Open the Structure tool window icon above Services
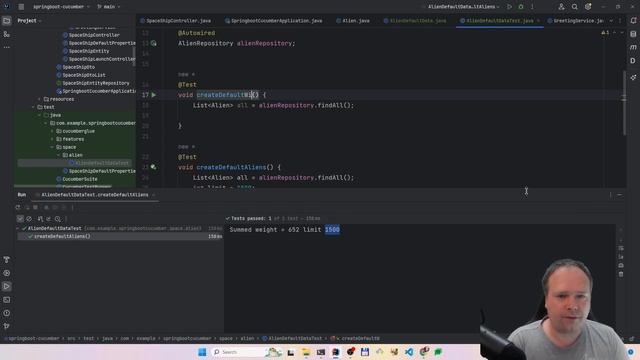Viewport: 640px width, 360px height. tap(7, 260)
